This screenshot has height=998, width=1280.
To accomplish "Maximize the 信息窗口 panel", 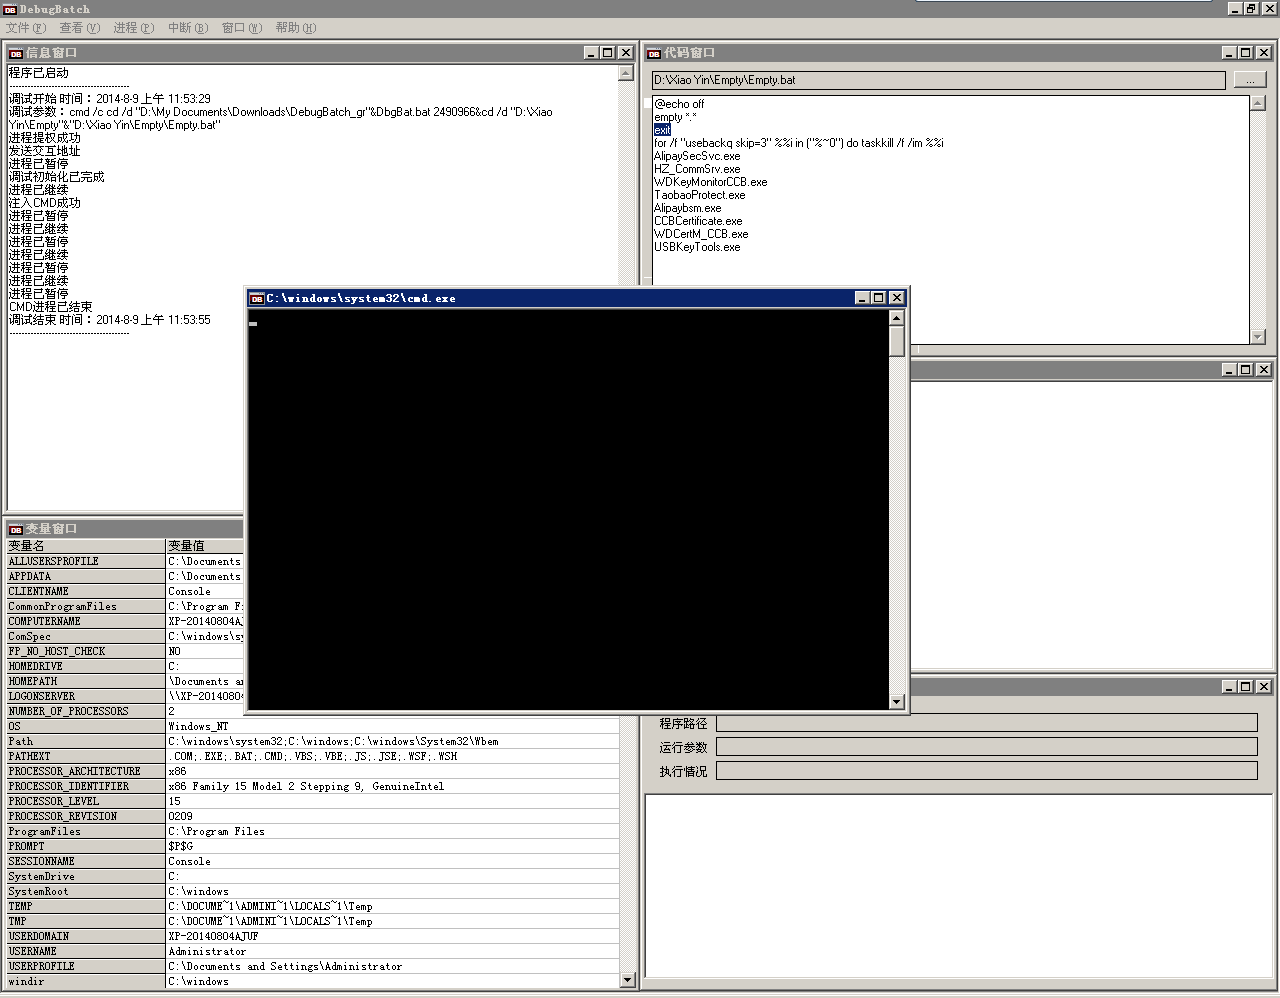I will coord(608,53).
